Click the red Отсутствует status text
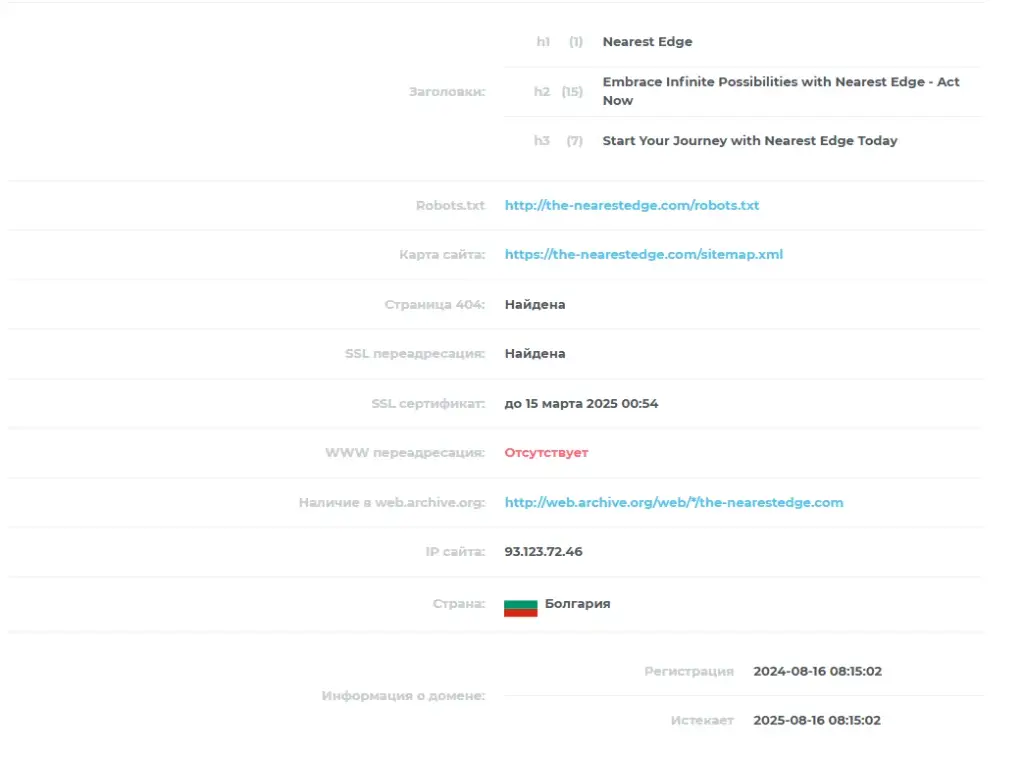 coord(546,453)
